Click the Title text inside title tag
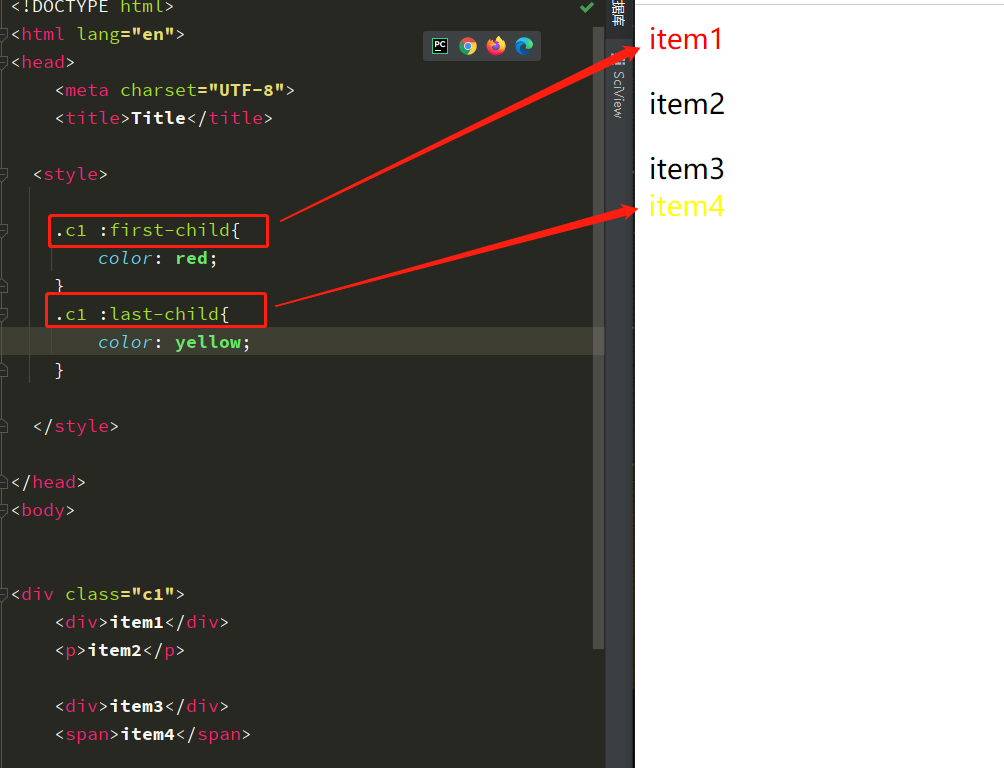 point(158,118)
